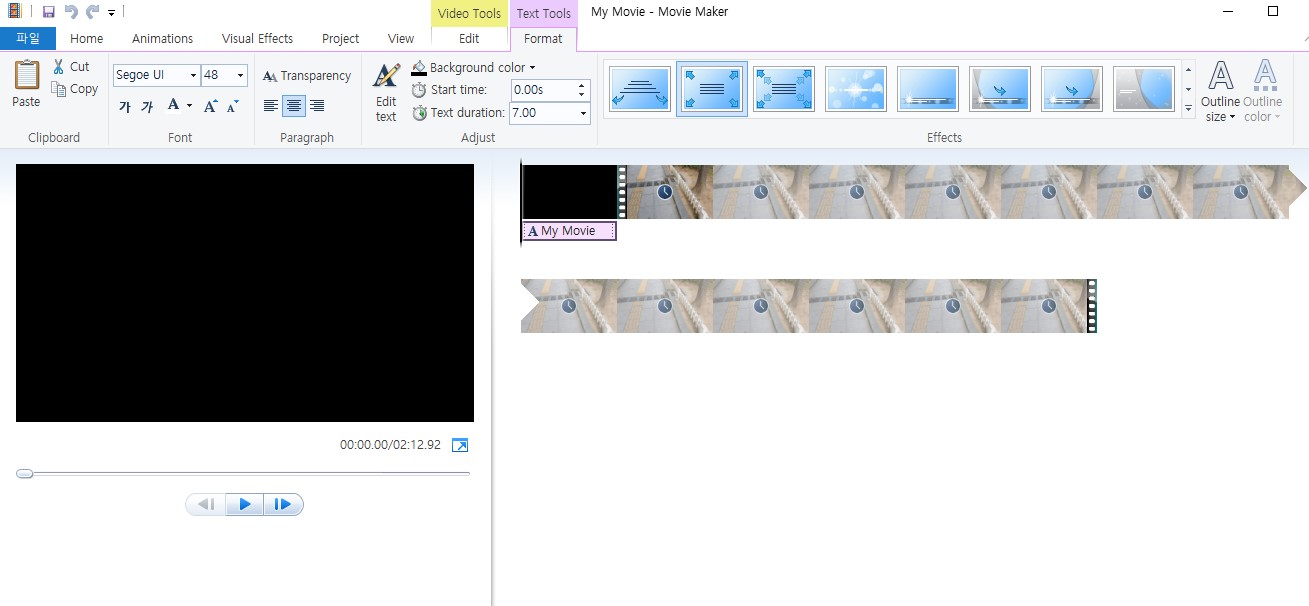
Task: Cut the selected item
Action: click(x=71, y=67)
